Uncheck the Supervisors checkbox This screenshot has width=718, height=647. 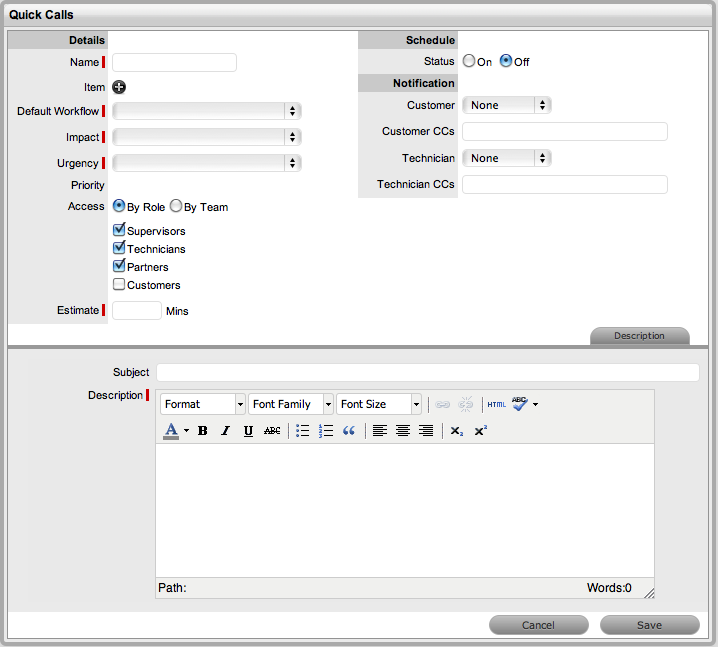click(x=119, y=229)
